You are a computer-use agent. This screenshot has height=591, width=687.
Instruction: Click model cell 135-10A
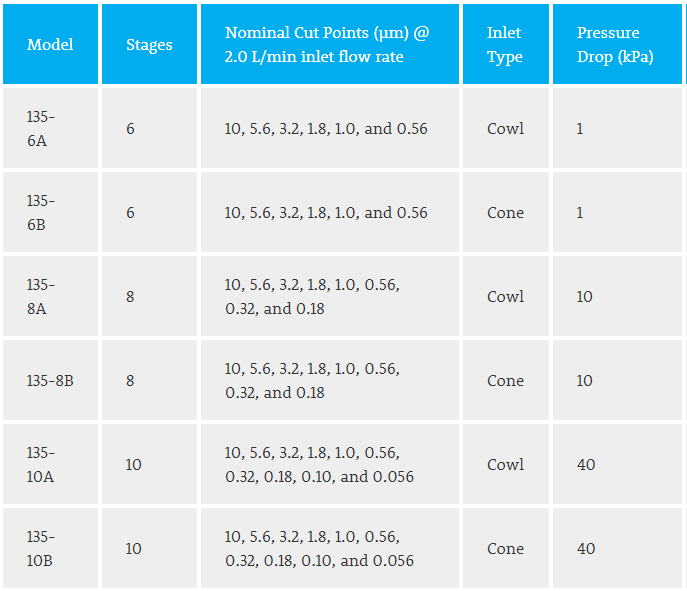tap(41, 465)
